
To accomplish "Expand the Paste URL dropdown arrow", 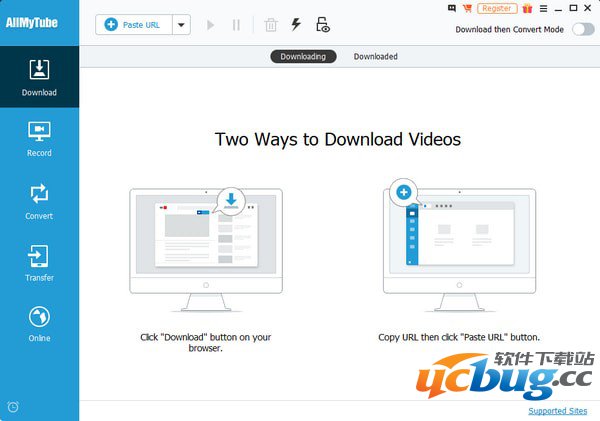I will tap(180, 25).
